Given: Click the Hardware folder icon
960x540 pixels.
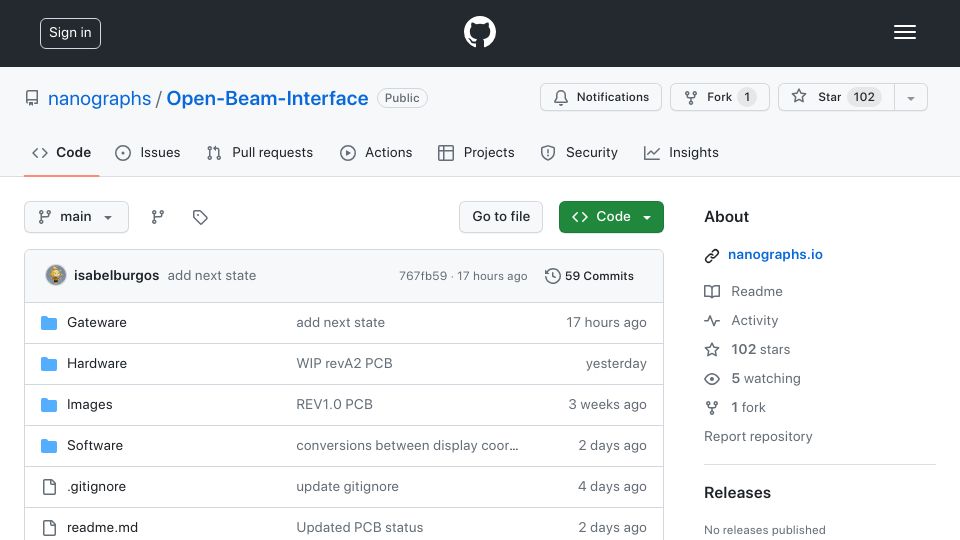Looking at the screenshot, I should pyautogui.click(x=49, y=364).
